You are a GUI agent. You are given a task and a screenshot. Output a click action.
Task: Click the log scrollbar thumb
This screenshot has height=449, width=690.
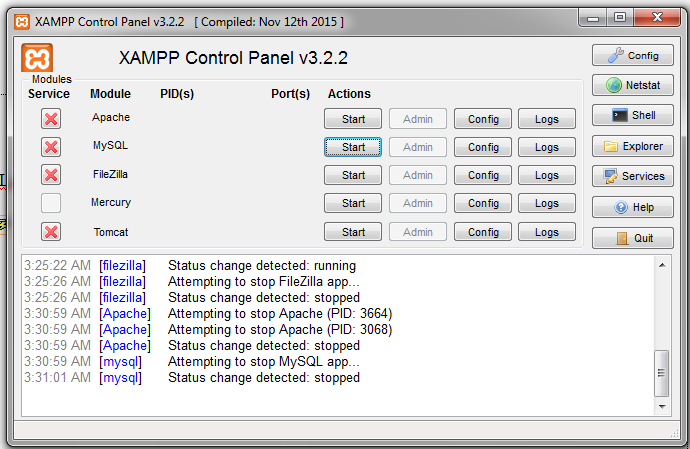pyautogui.click(x=661, y=373)
